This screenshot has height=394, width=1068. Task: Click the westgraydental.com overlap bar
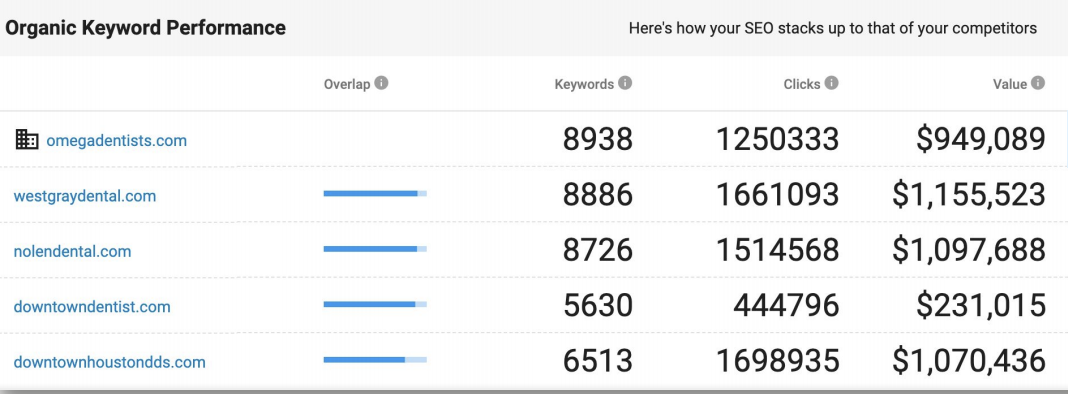click(375, 194)
